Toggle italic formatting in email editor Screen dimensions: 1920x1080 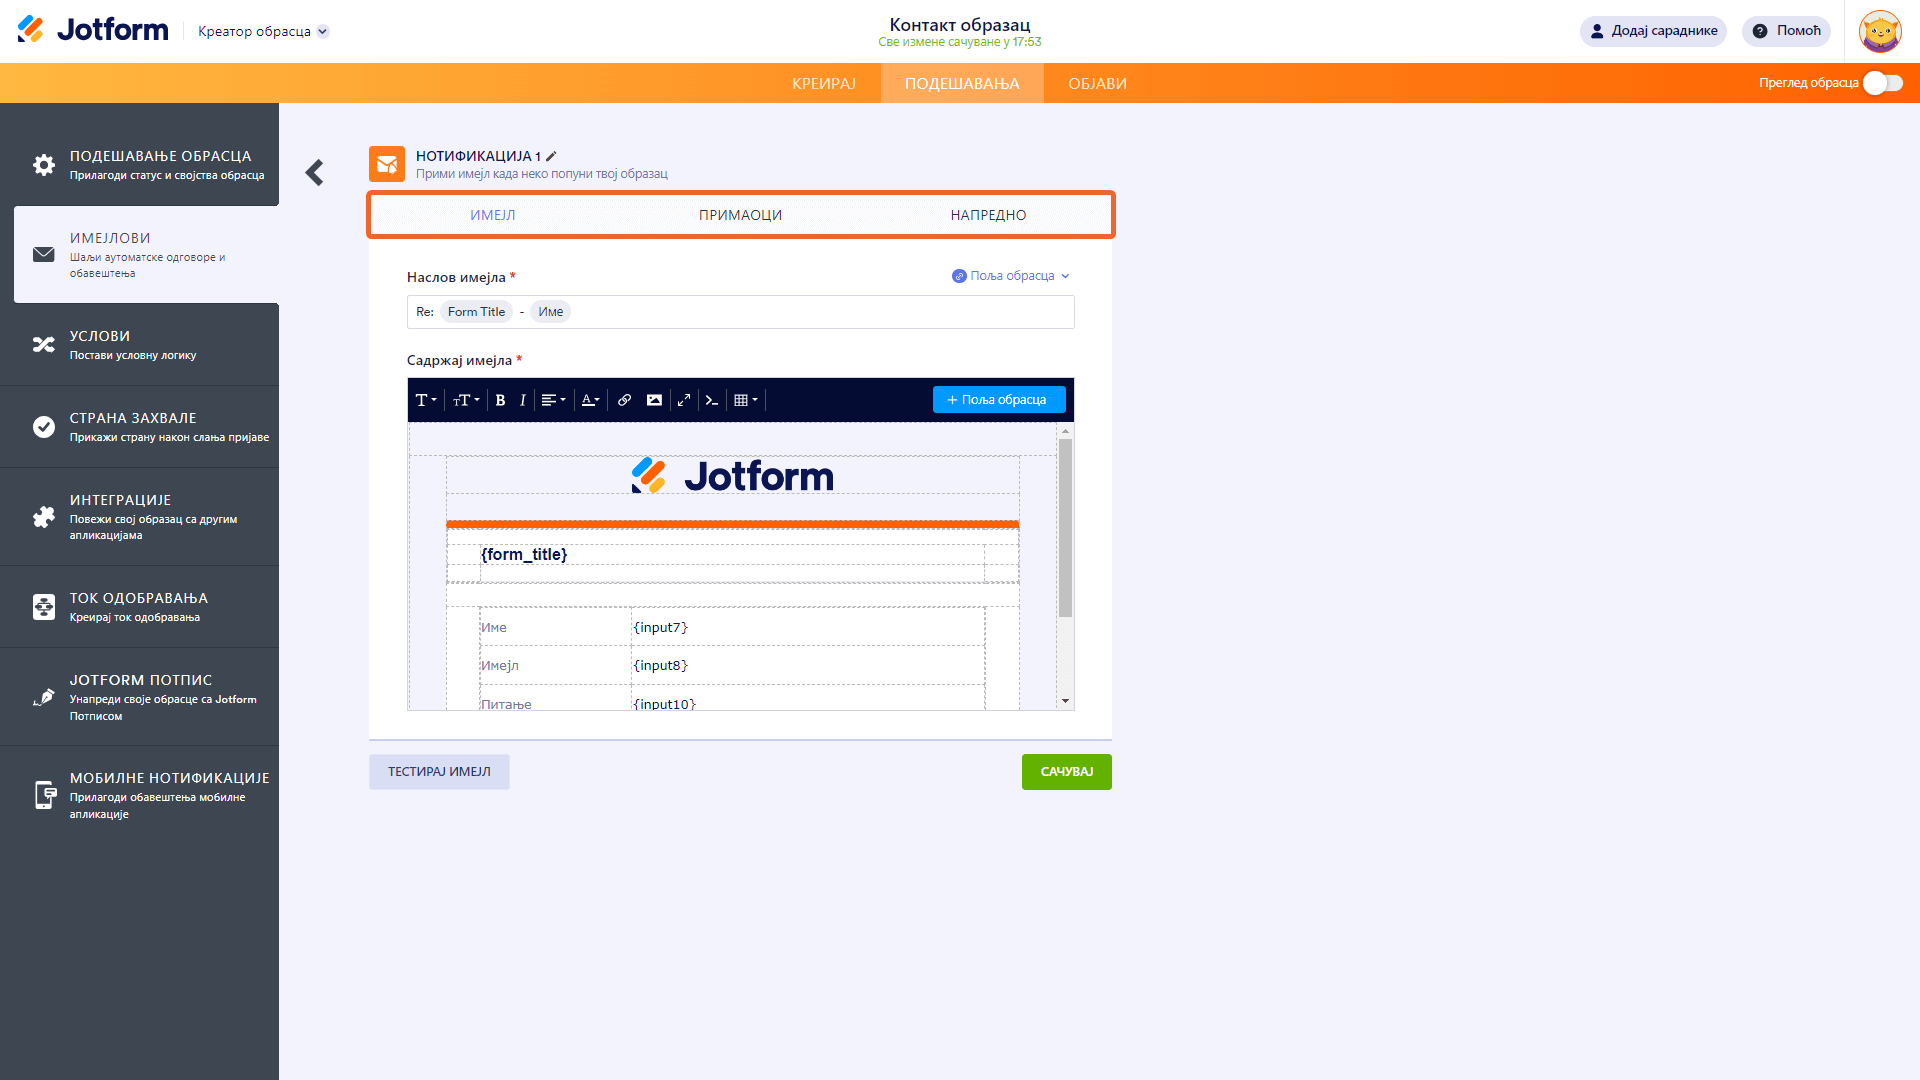(522, 400)
